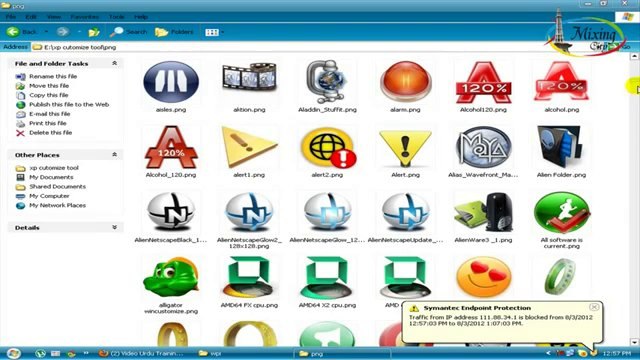The height and width of the screenshot is (360, 640).
Task: Collapse the Other Places panel
Action: pos(115,155)
